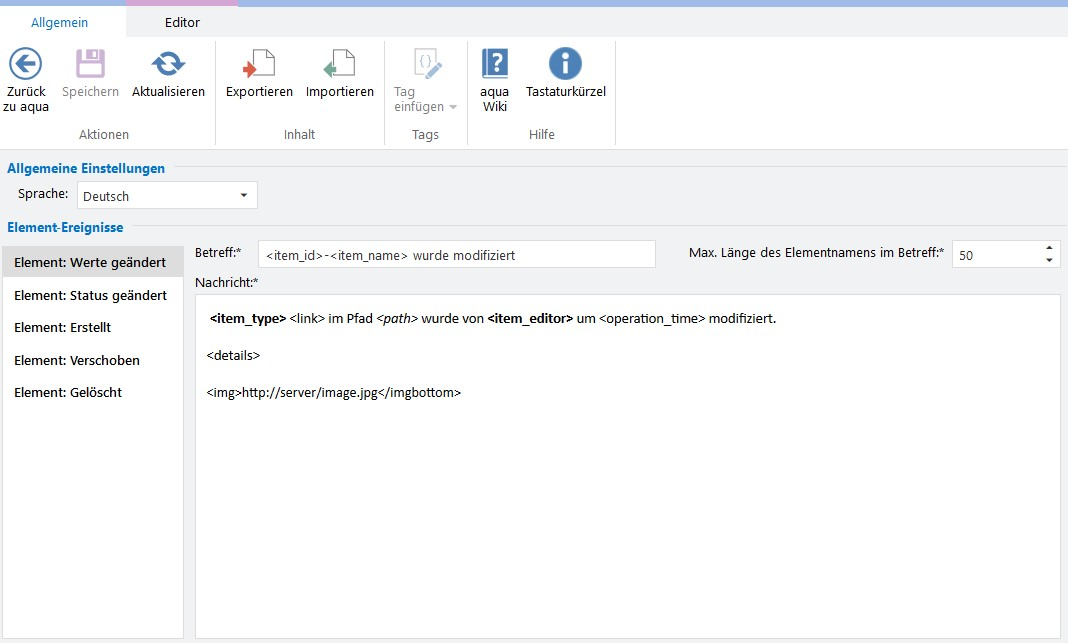Select the Allgemein tab
Screen dimensions: 1068x643
pos(59,22)
